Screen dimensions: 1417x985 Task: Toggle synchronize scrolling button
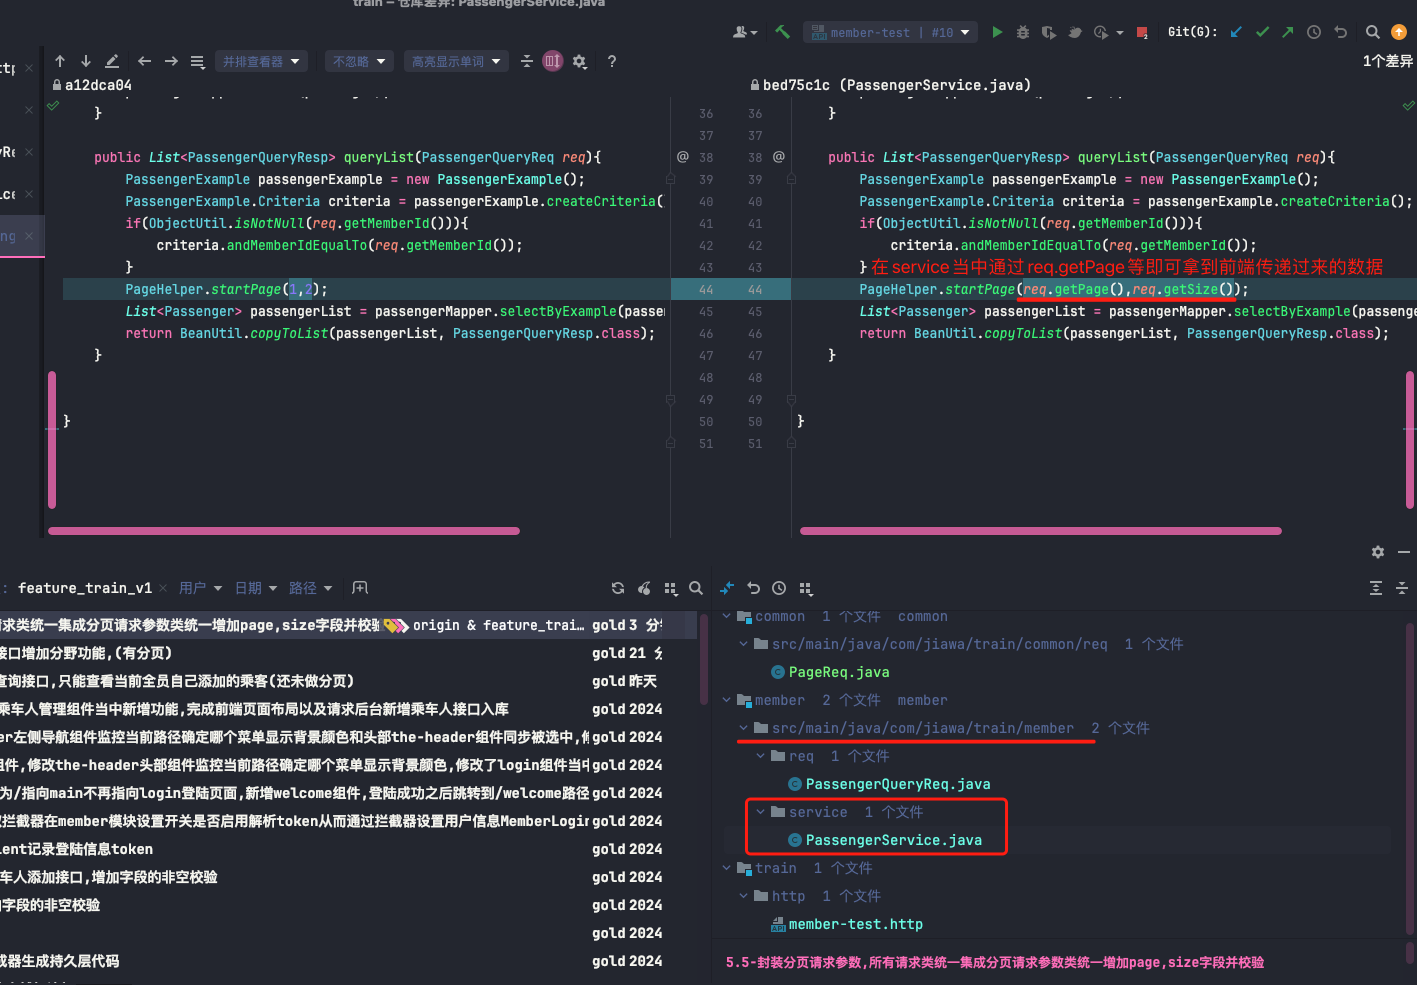(x=553, y=61)
